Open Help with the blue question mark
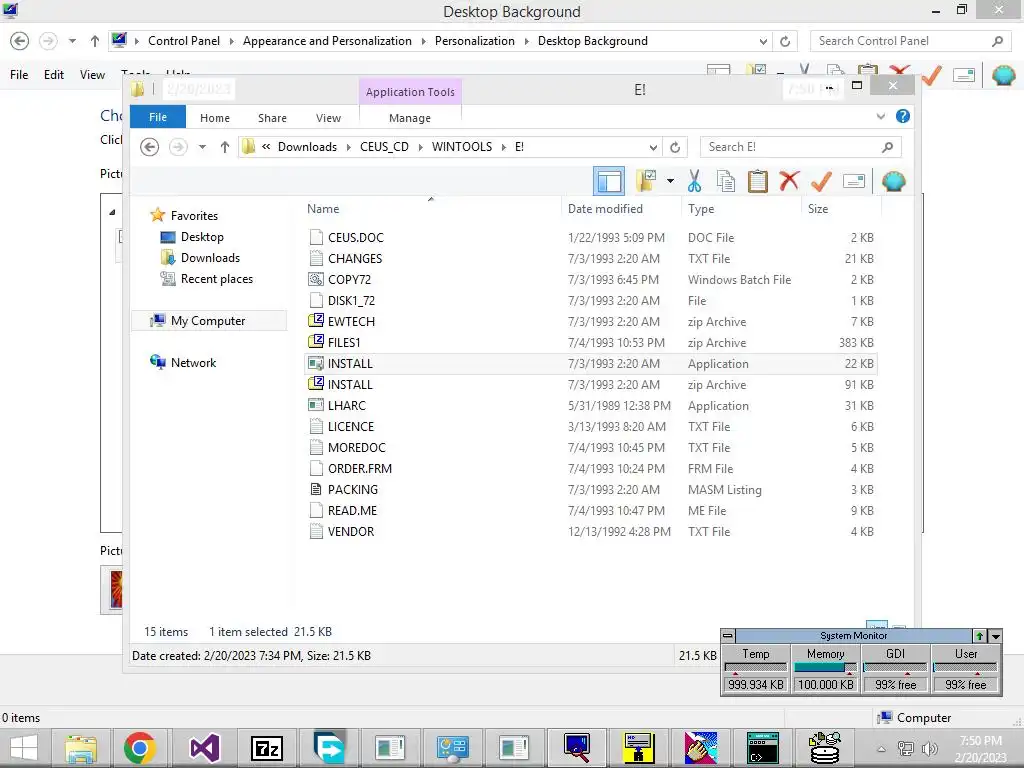The width and height of the screenshot is (1024, 768). coord(903,116)
